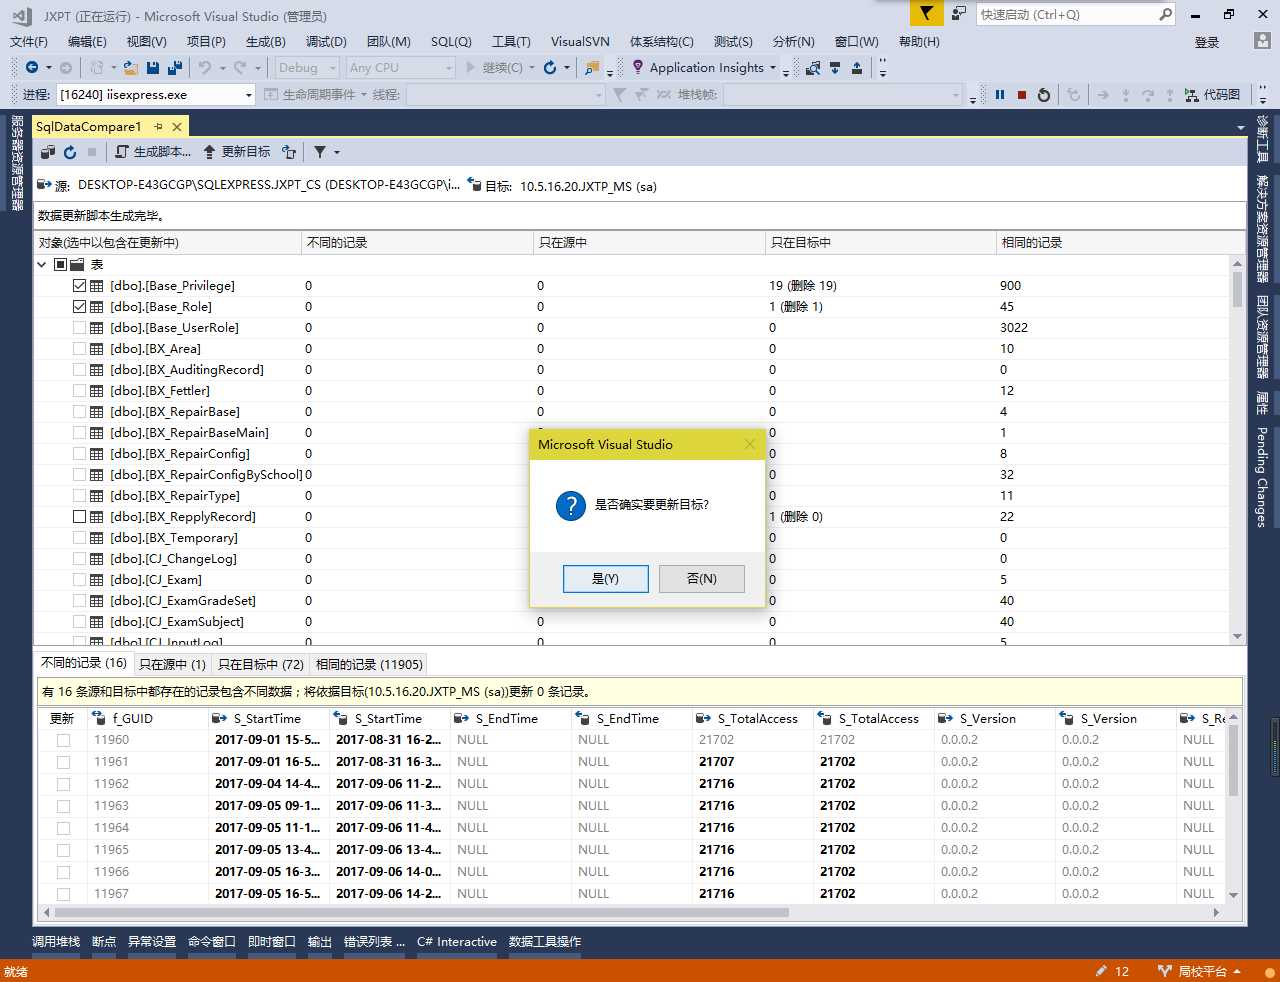Image resolution: width=1280 pixels, height=982 pixels.
Task: Open the open-file icon dropdown arrow
Action: (x=116, y=68)
